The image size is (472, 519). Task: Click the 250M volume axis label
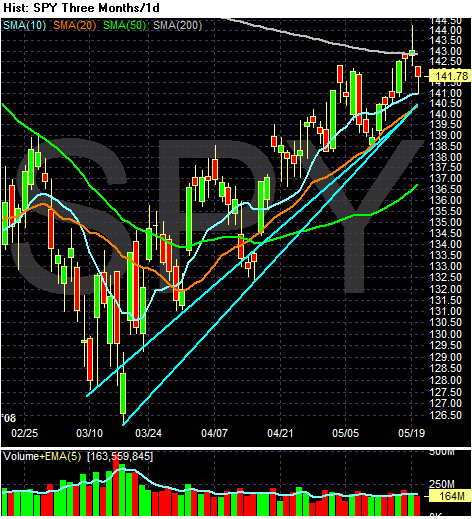pyautogui.click(x=442, y=484)
